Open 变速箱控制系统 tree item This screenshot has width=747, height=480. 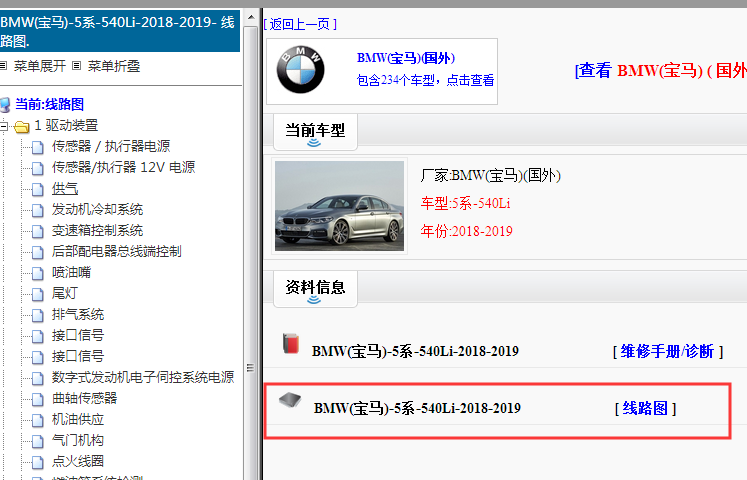tap(97, 230)
